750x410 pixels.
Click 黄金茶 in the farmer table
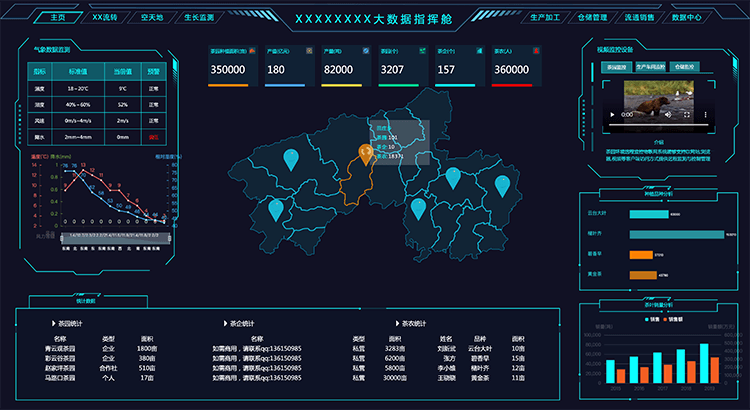(480, 378)
